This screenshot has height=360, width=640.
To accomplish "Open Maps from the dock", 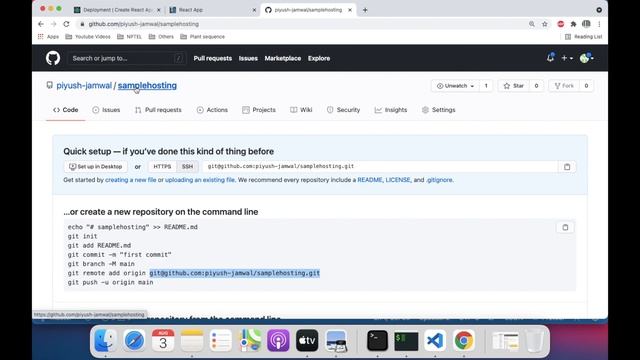I will 250,340.
